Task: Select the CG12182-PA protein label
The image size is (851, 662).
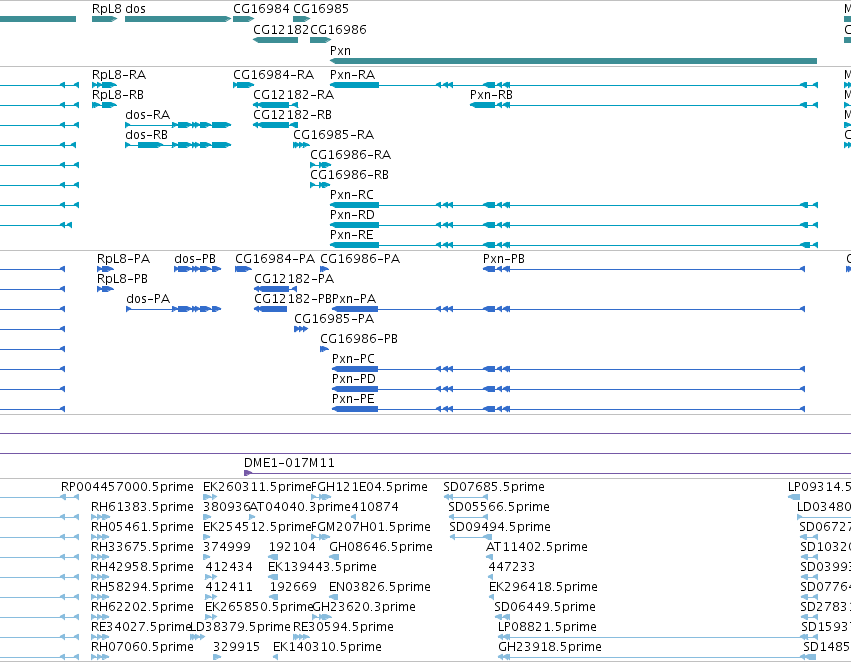Action: coord(294,278)
